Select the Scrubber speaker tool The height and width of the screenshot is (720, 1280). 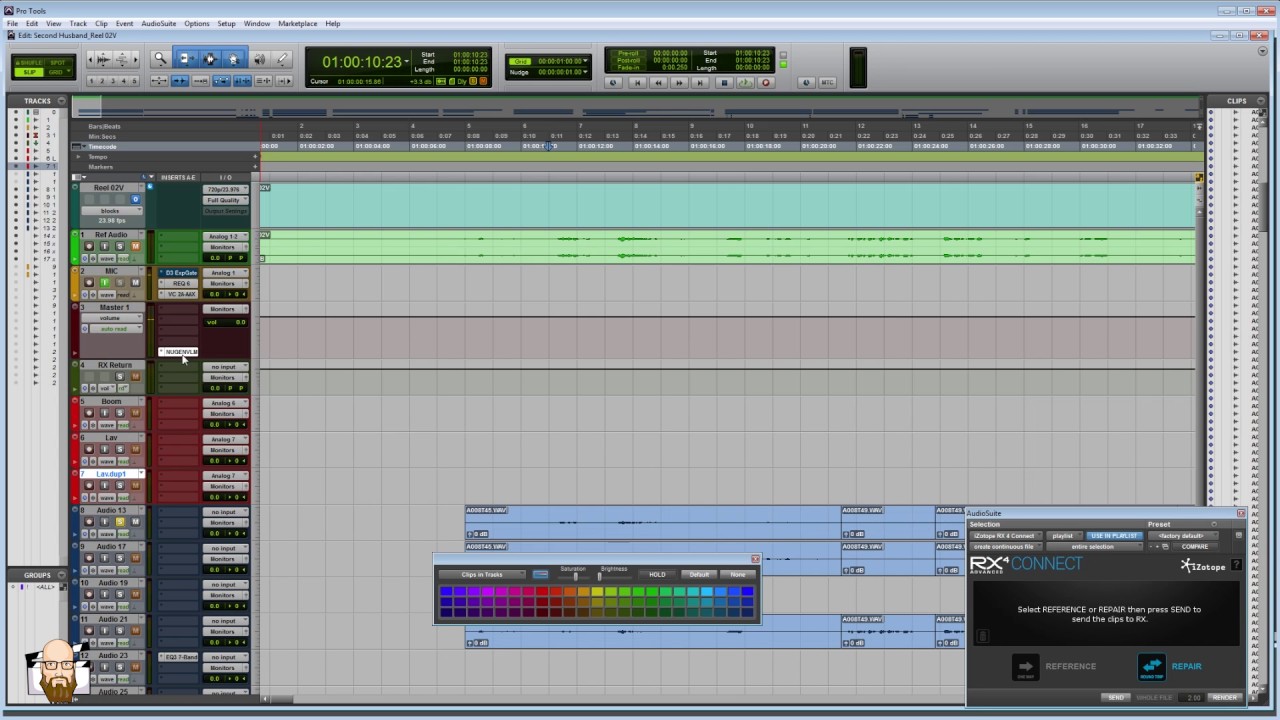tap(260, 59)
